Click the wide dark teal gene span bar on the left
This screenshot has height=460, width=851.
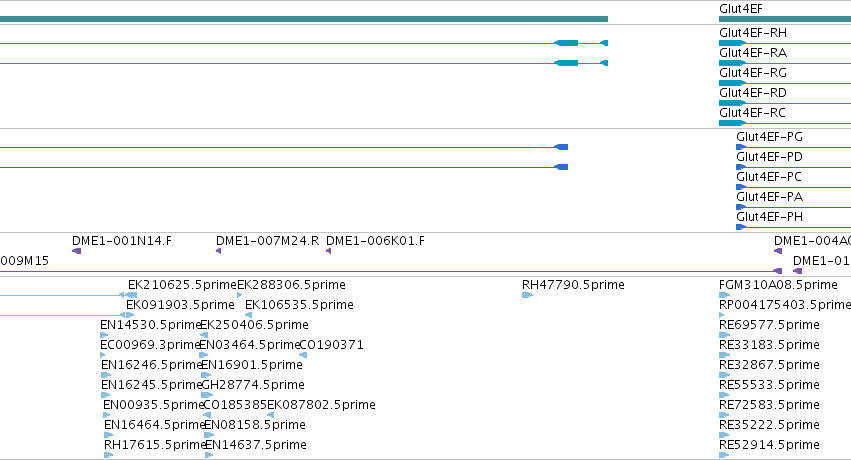coord(304,19)
